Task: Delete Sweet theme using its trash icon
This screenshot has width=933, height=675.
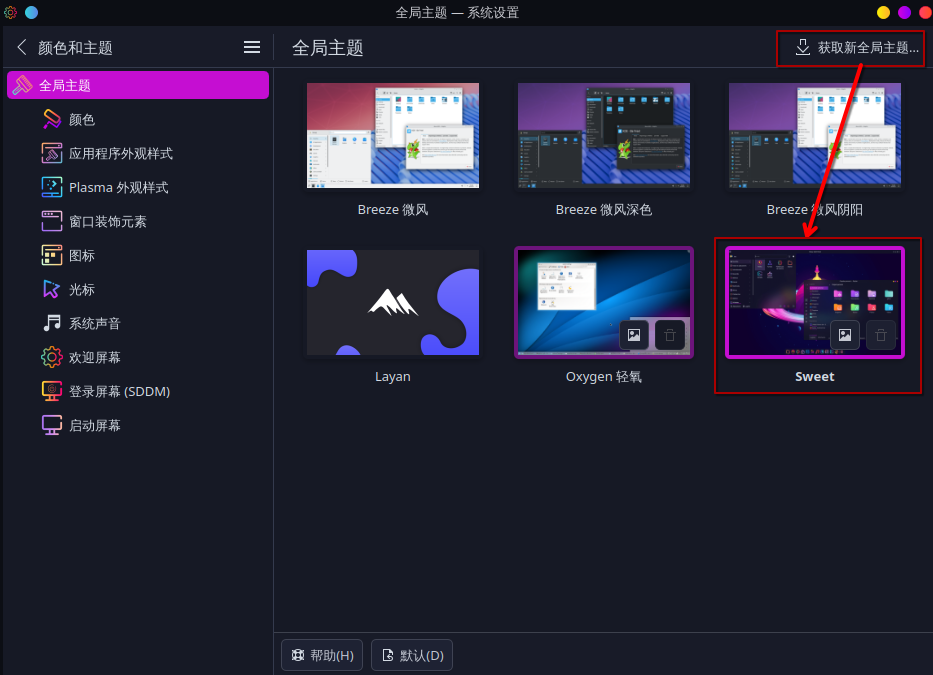Action: [x=880, y=335]
